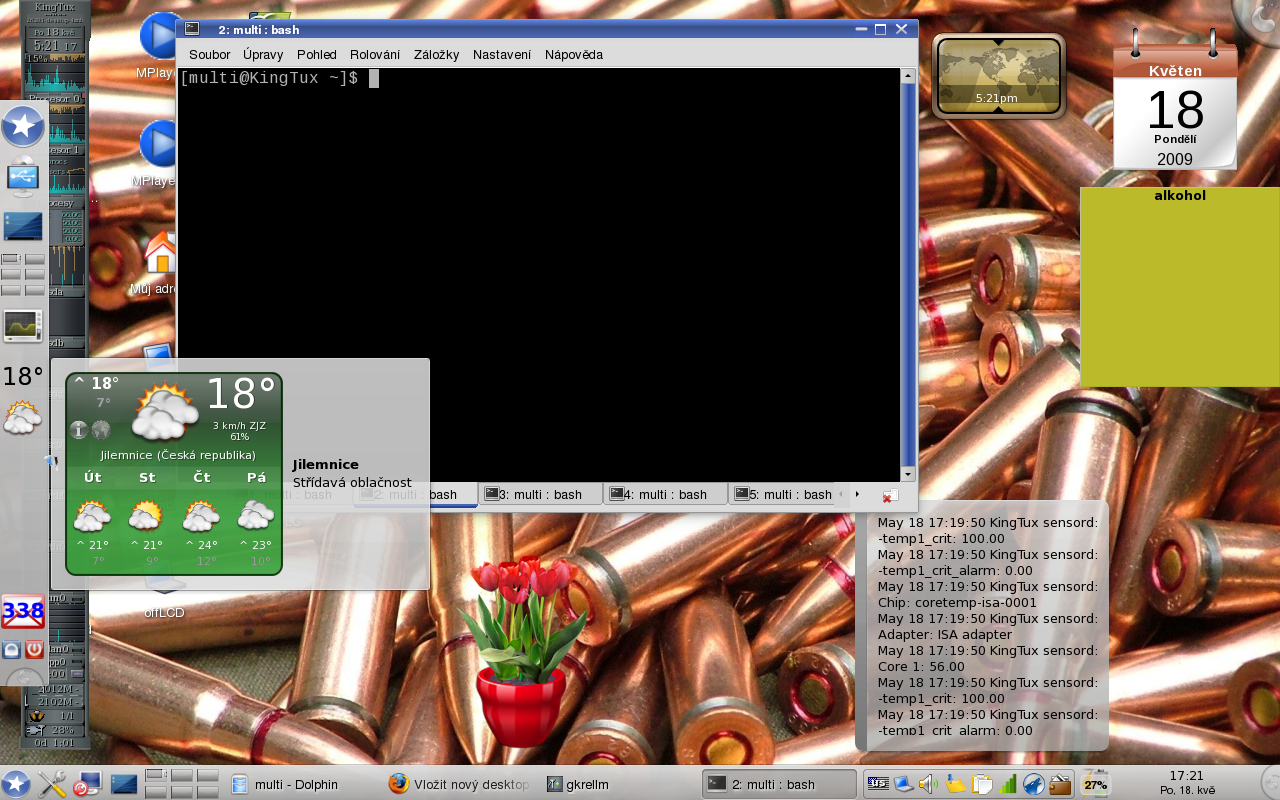Image resolution: width=1280 pixels, height=800 pixels.
Task: Switch to tab 5: multi : bash
Action: (782, 494)
